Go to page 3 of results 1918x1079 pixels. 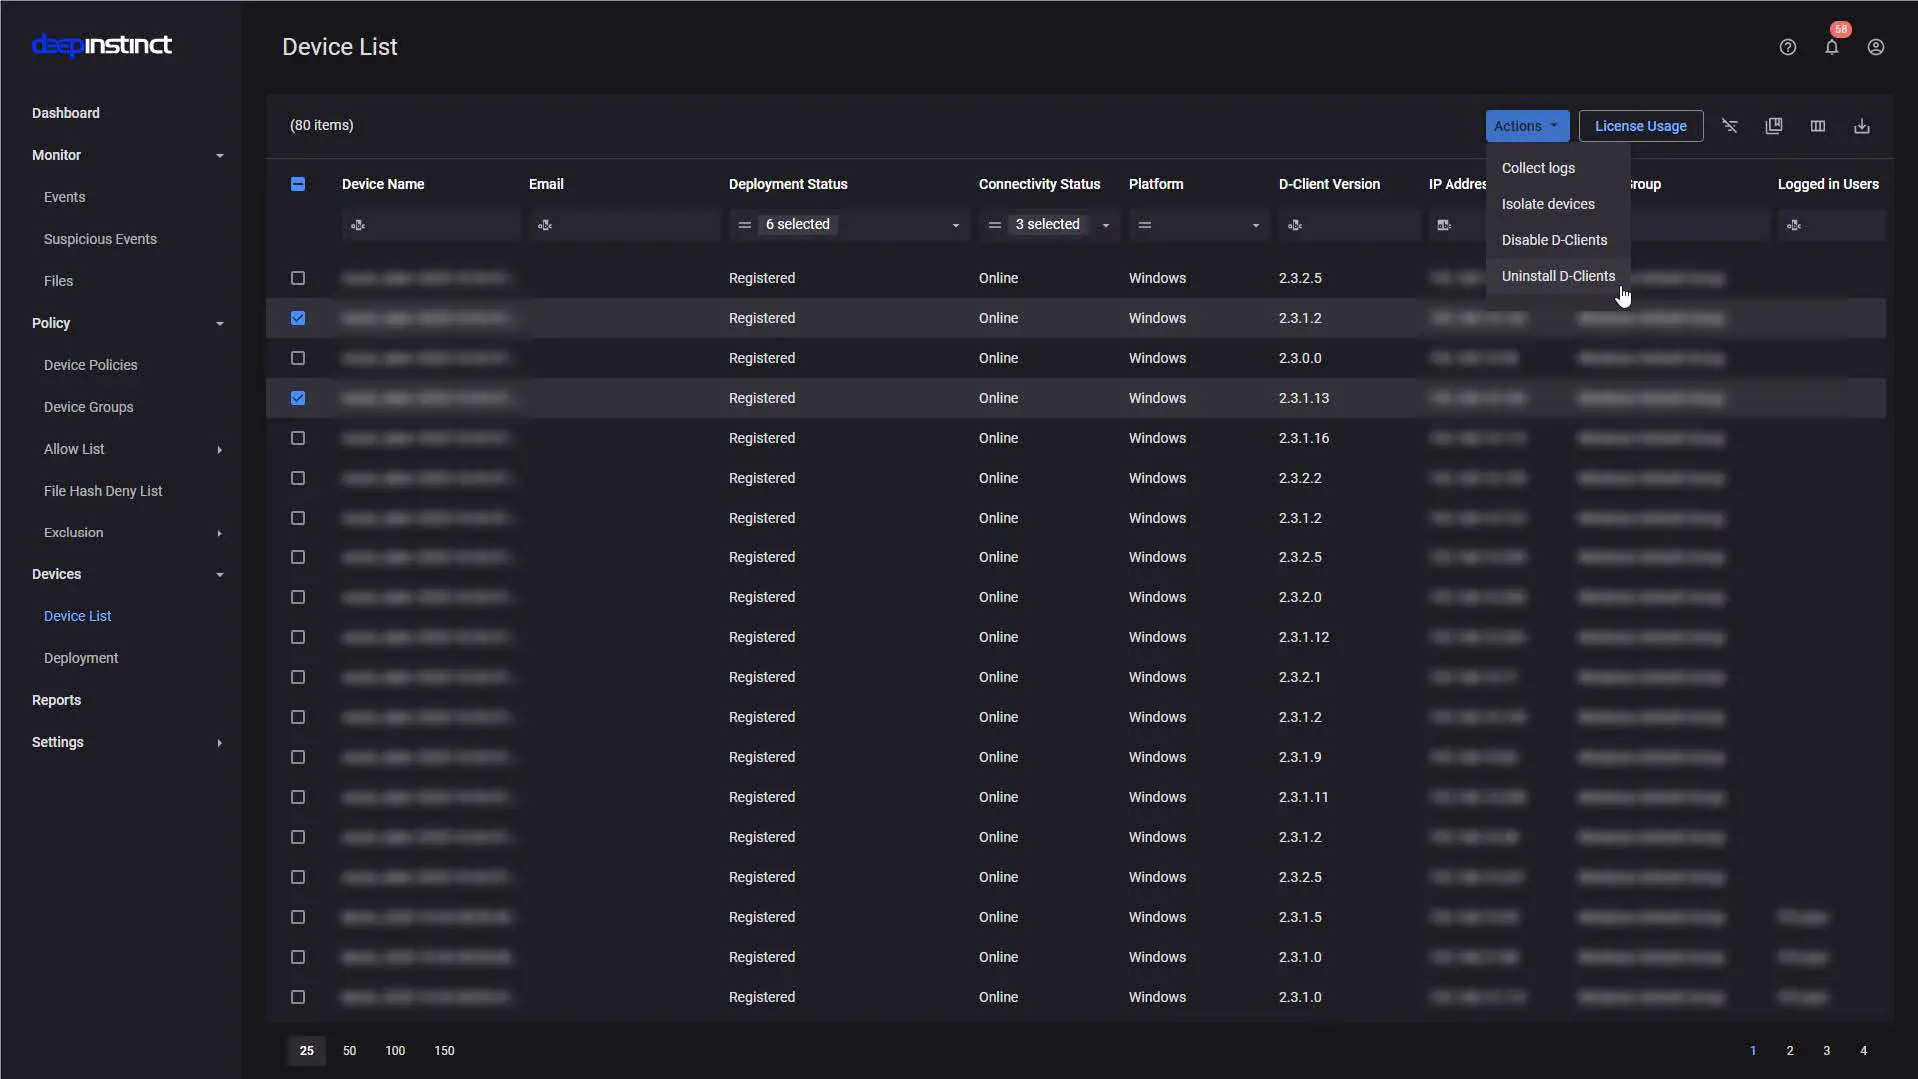(x=1826, y=1051)
